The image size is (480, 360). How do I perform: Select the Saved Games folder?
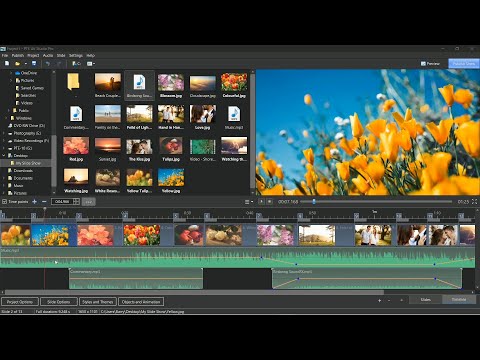[x=29, y=88]
